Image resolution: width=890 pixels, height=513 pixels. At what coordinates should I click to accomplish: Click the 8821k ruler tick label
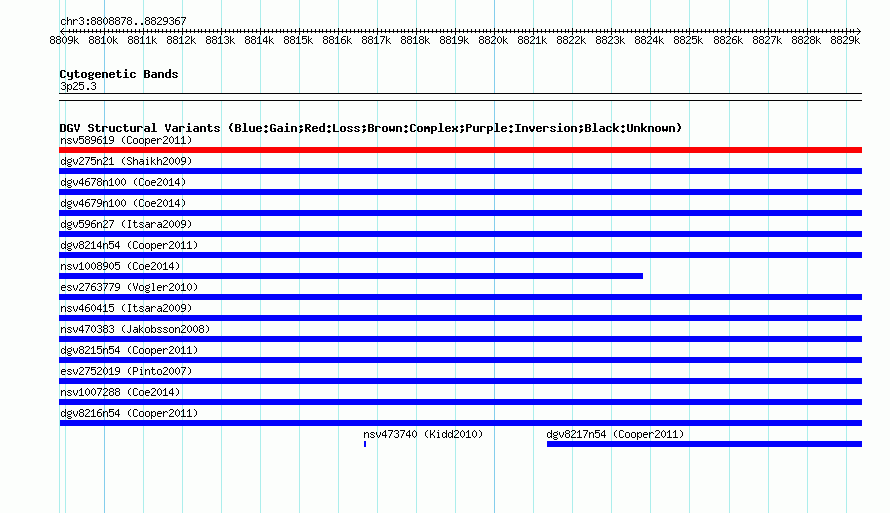point(532,40)
